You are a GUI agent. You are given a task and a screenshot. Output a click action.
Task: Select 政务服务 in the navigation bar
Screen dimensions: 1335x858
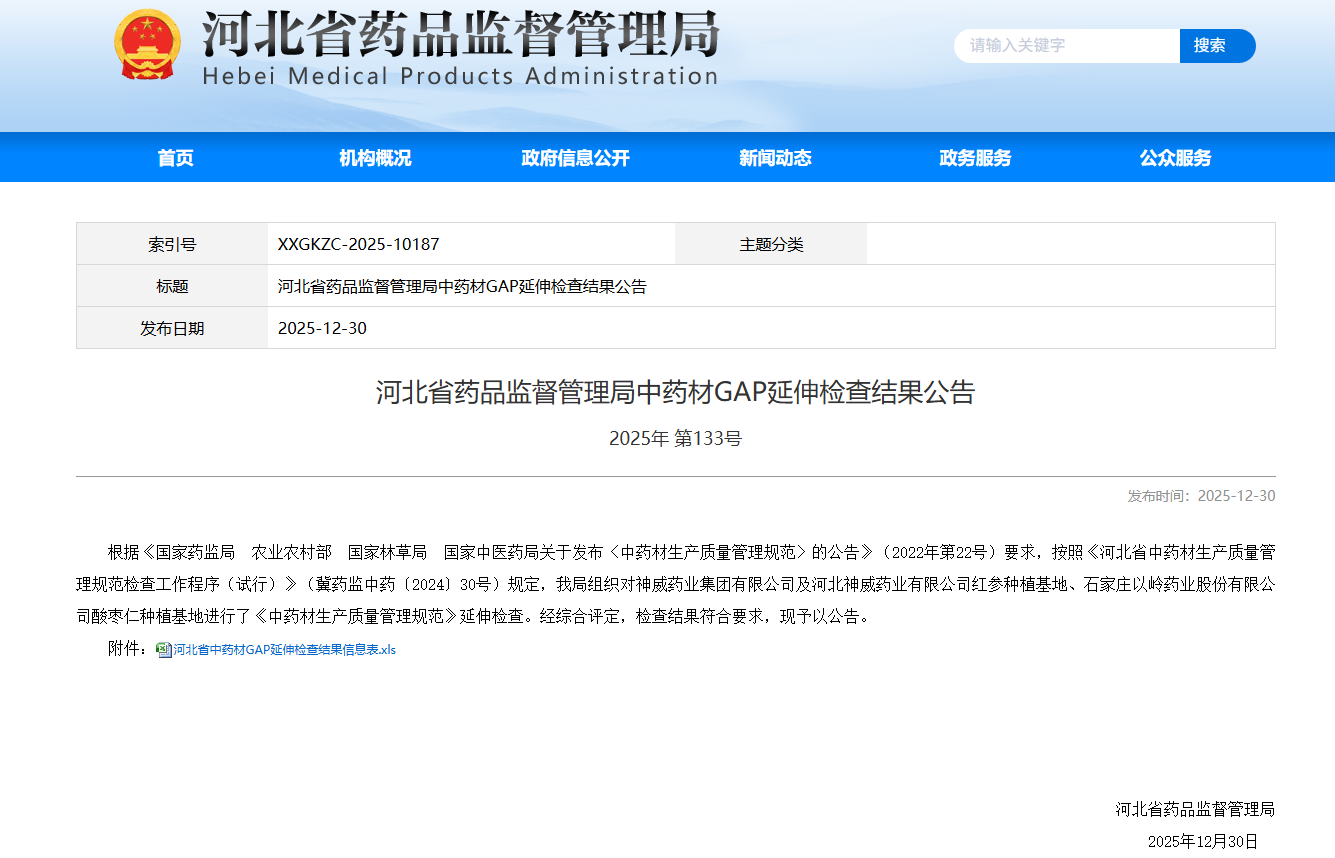[975, 158]
